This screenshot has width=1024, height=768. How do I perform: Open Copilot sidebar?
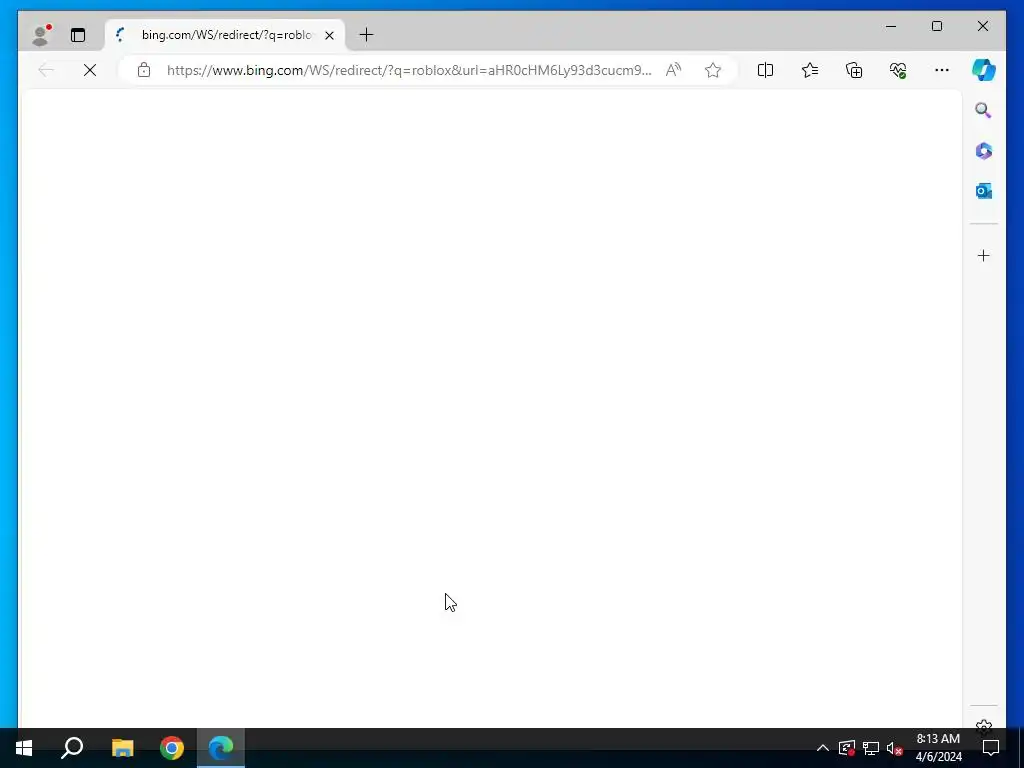(984, 70)
